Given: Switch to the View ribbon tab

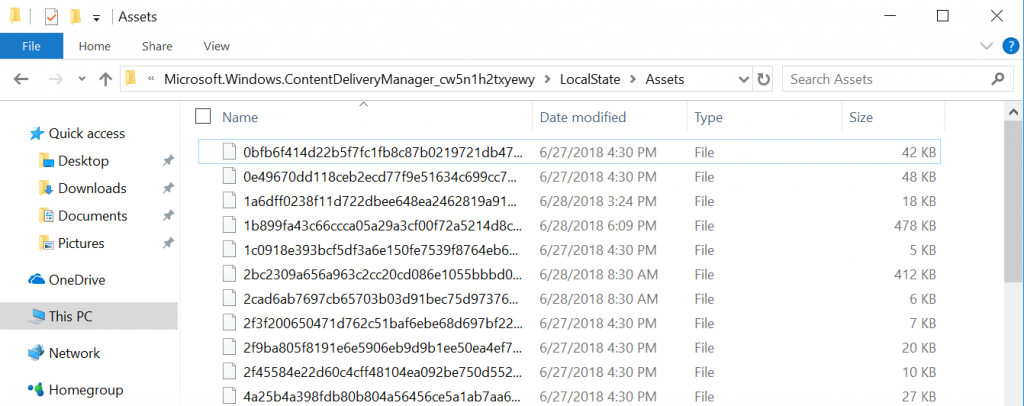Looking at the screenshot, I should click(216, 46).
